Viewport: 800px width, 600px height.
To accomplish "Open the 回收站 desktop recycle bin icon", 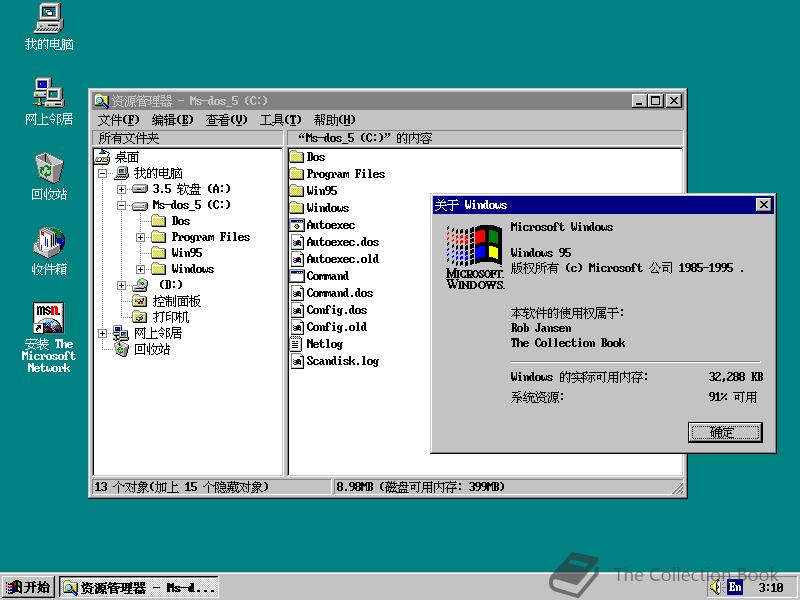I will pos(49,177).
